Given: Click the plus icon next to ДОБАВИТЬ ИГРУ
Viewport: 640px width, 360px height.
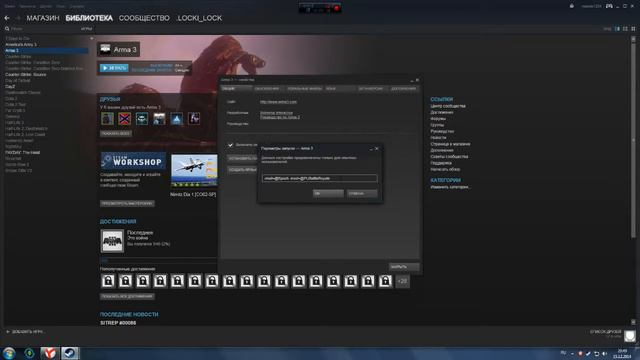Looking at the screenshot, I should [8, 332].
